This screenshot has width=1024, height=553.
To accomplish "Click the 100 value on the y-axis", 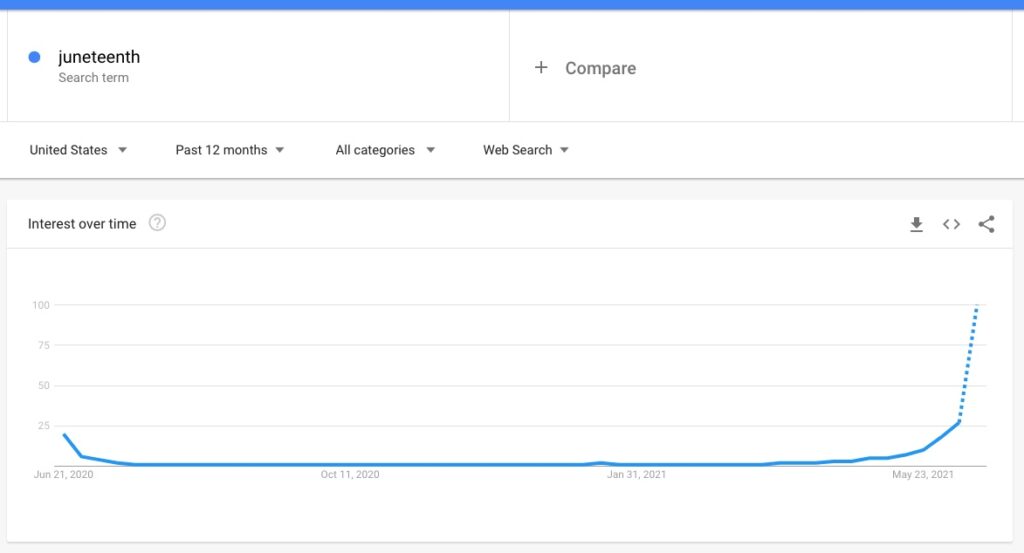I will point(41,305).
